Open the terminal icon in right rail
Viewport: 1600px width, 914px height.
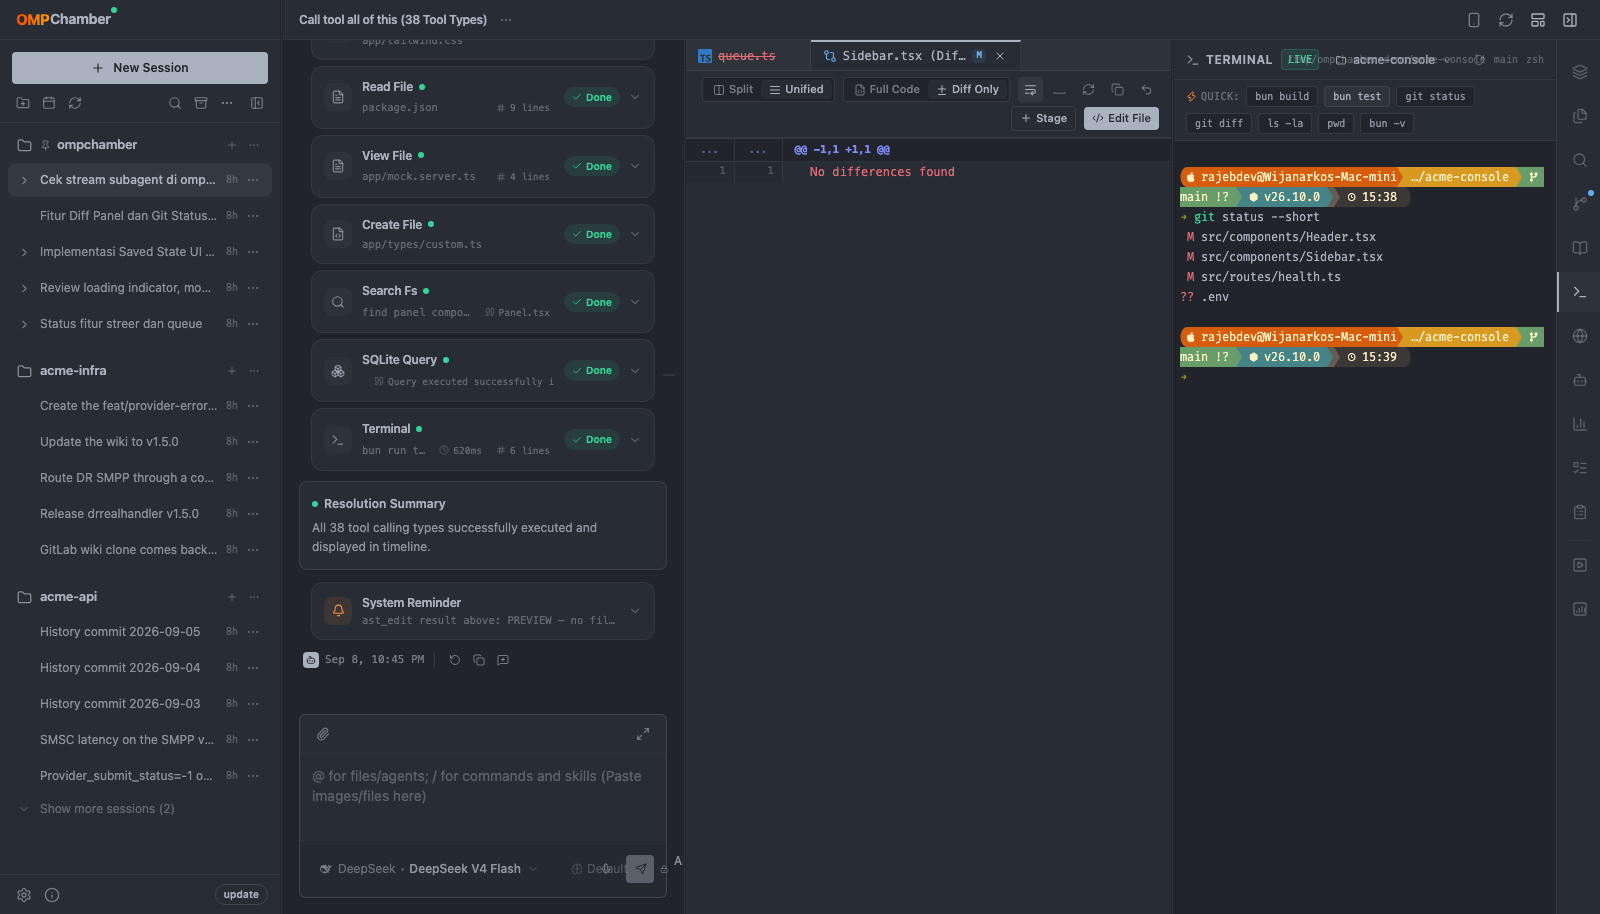pyautogui.click(x=1580, y=292)
